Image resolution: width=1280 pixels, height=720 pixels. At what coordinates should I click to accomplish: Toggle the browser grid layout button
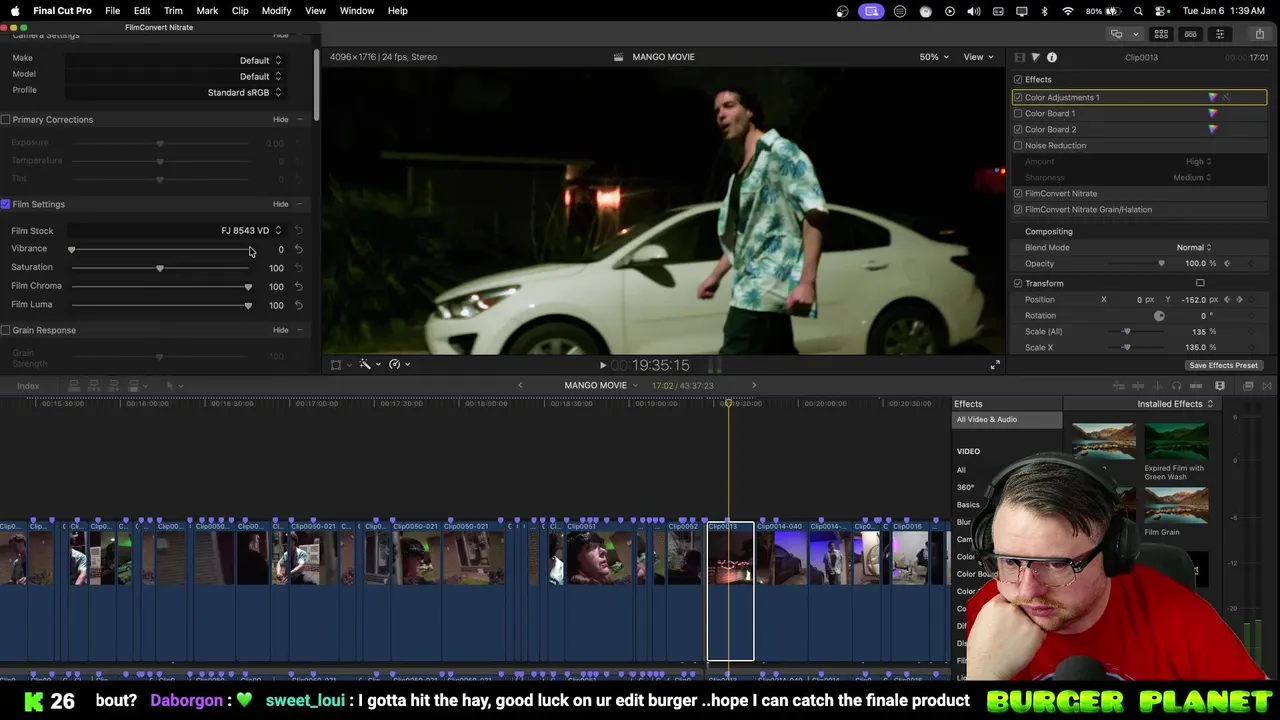coord(1161,34)
